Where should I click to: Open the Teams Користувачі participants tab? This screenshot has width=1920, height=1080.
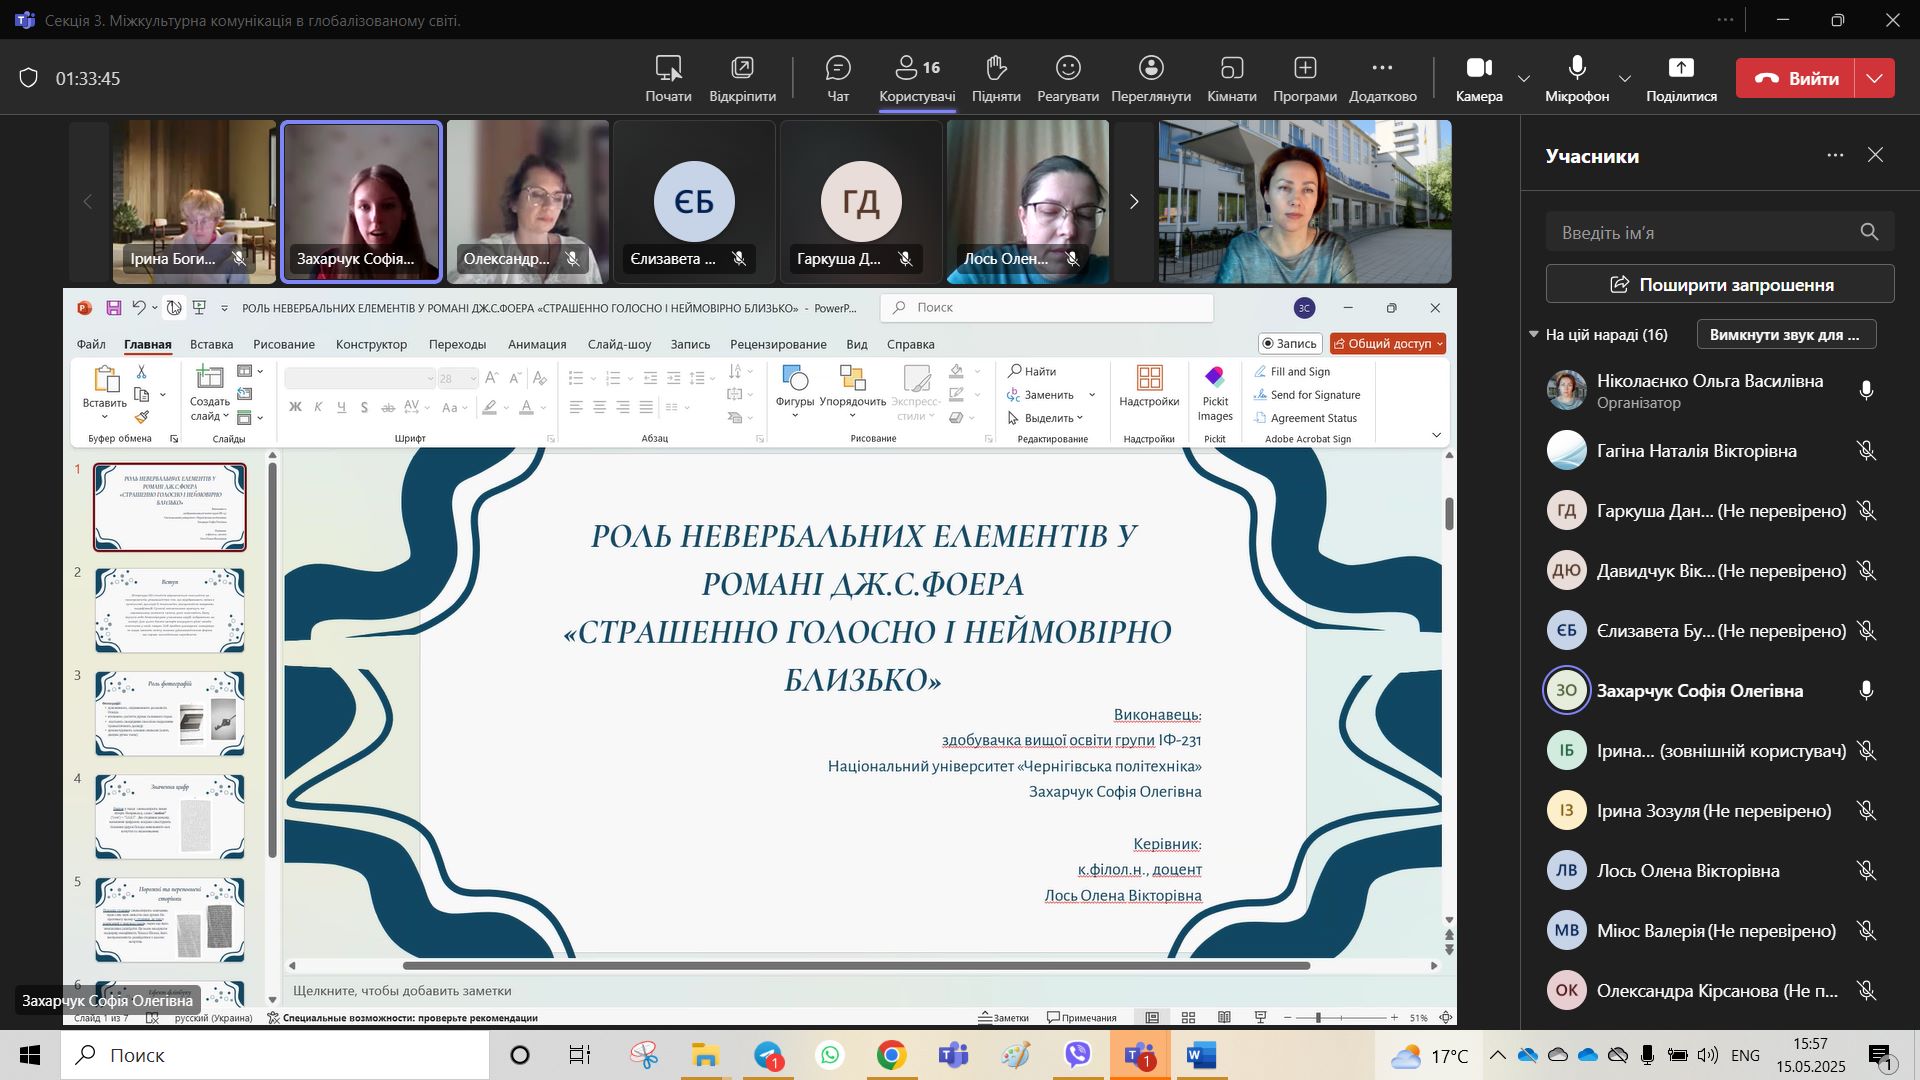(x=917, y=78)
